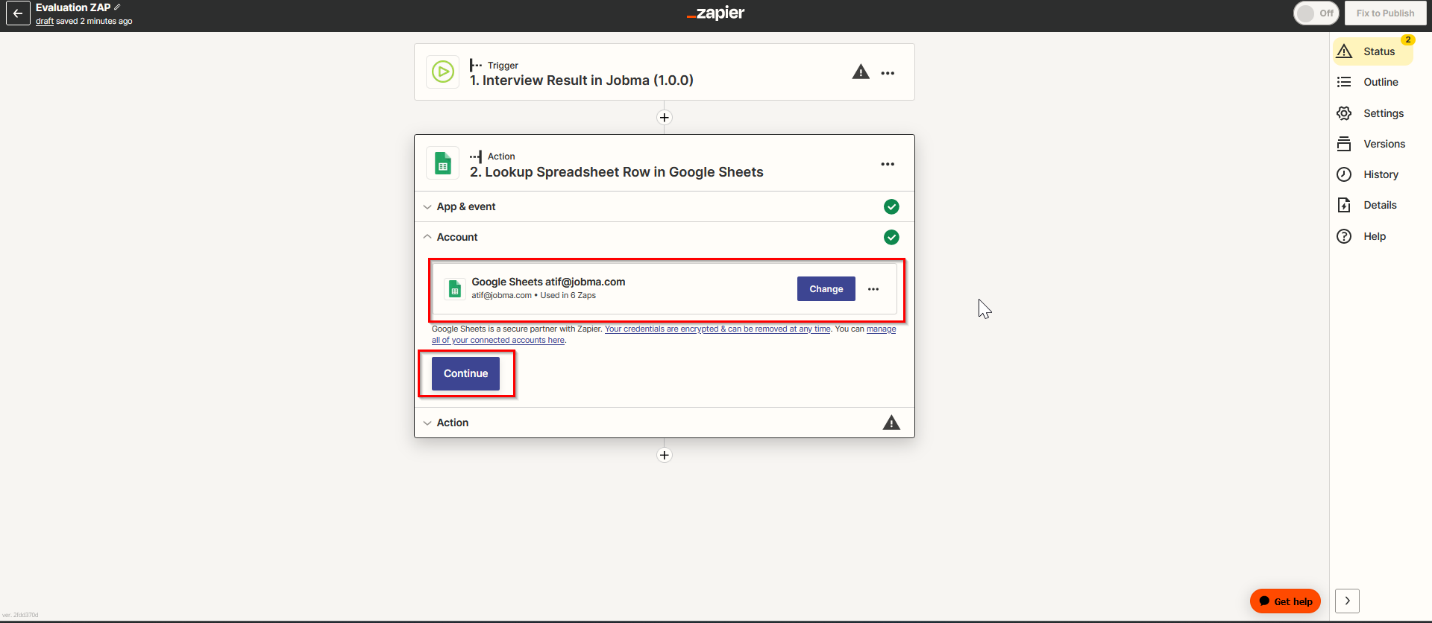This screenshot has width=1432, height=623.
Task: Collapse the Account section
Action: (x=664, y=237)
